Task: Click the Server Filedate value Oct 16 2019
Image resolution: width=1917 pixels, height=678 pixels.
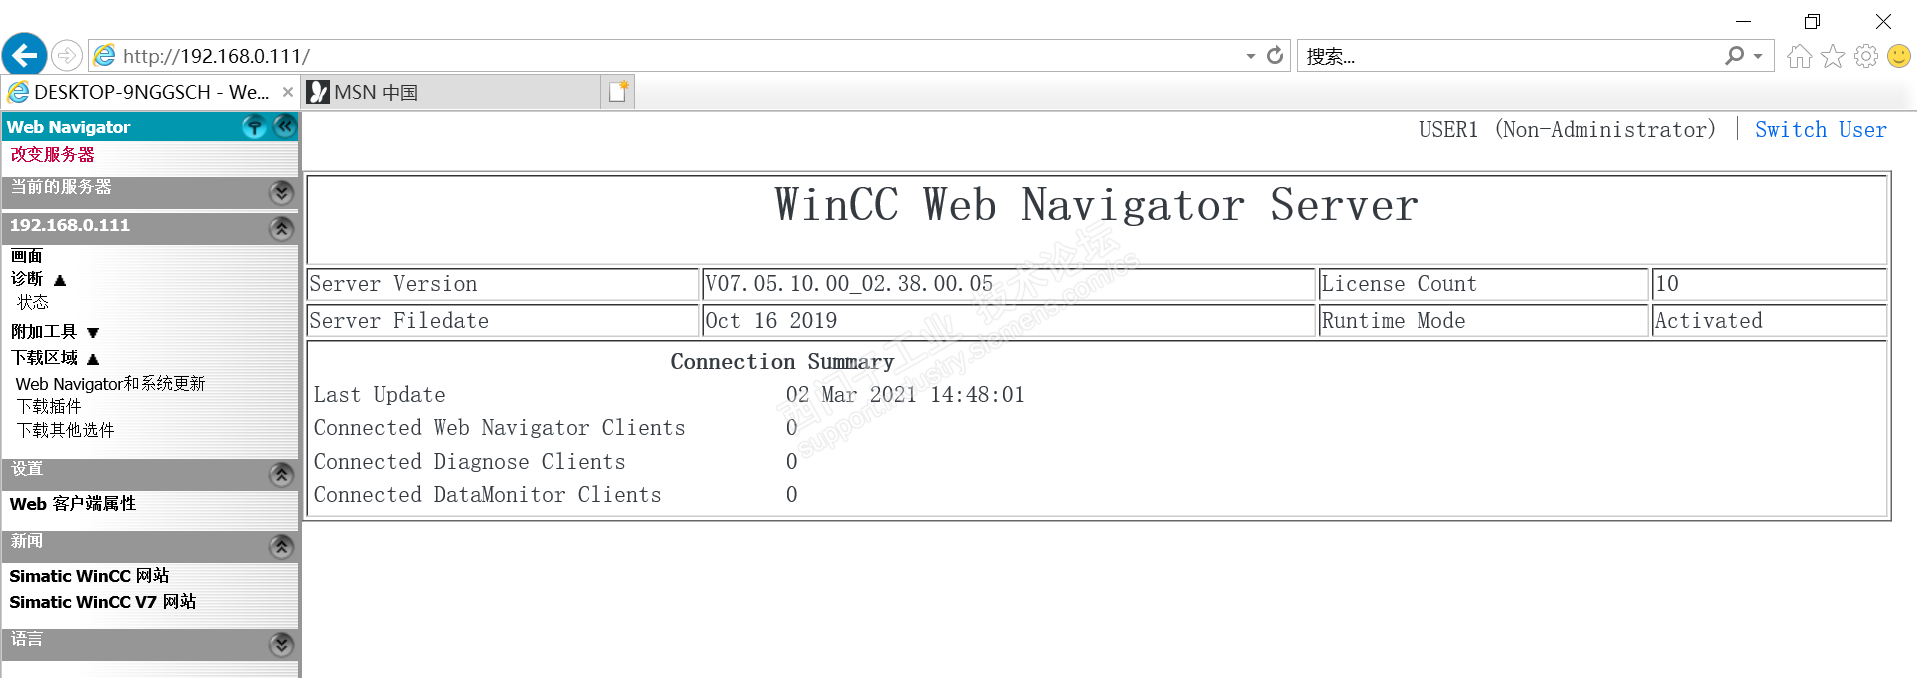Action: [x=771, y=321]
